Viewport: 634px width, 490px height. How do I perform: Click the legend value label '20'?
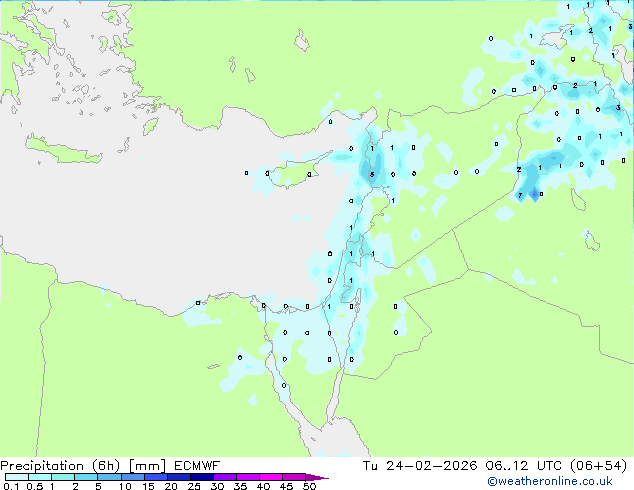click(171, 486)
